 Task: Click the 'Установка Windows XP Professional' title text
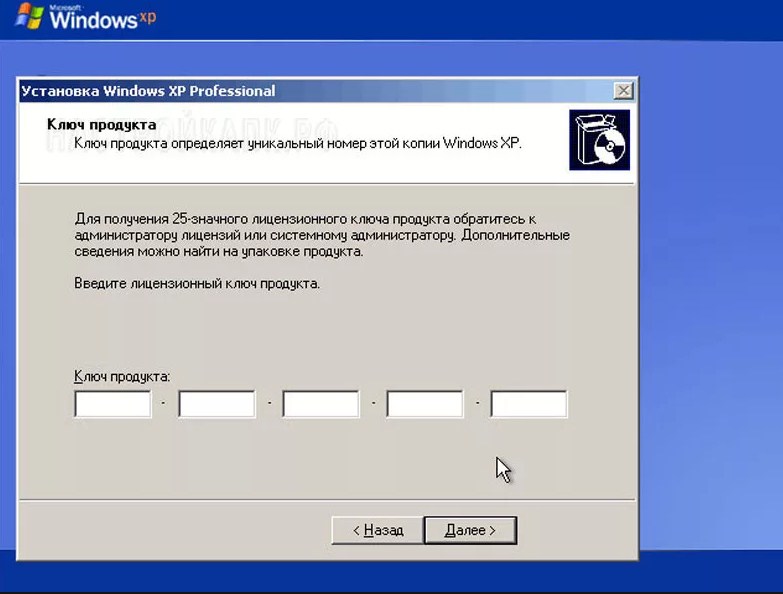(x=148, y=91)
